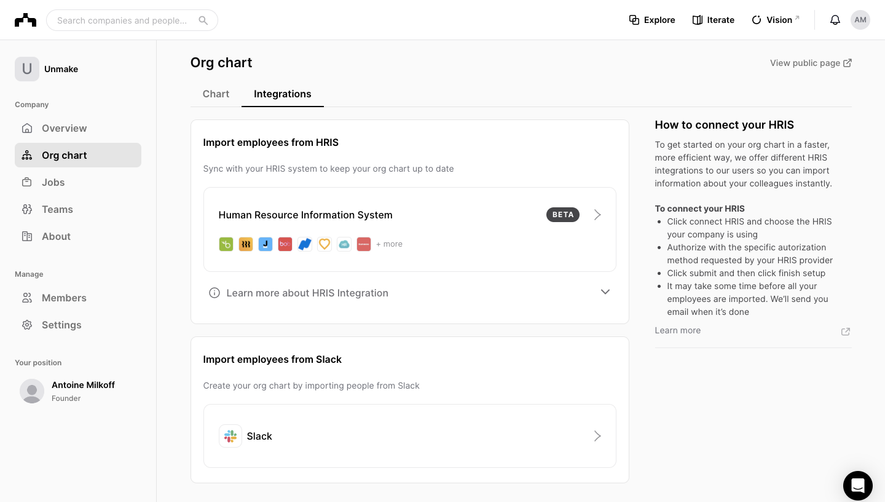
Task: Open the Human Resource Information System row
Action: [x=410, y=229]
